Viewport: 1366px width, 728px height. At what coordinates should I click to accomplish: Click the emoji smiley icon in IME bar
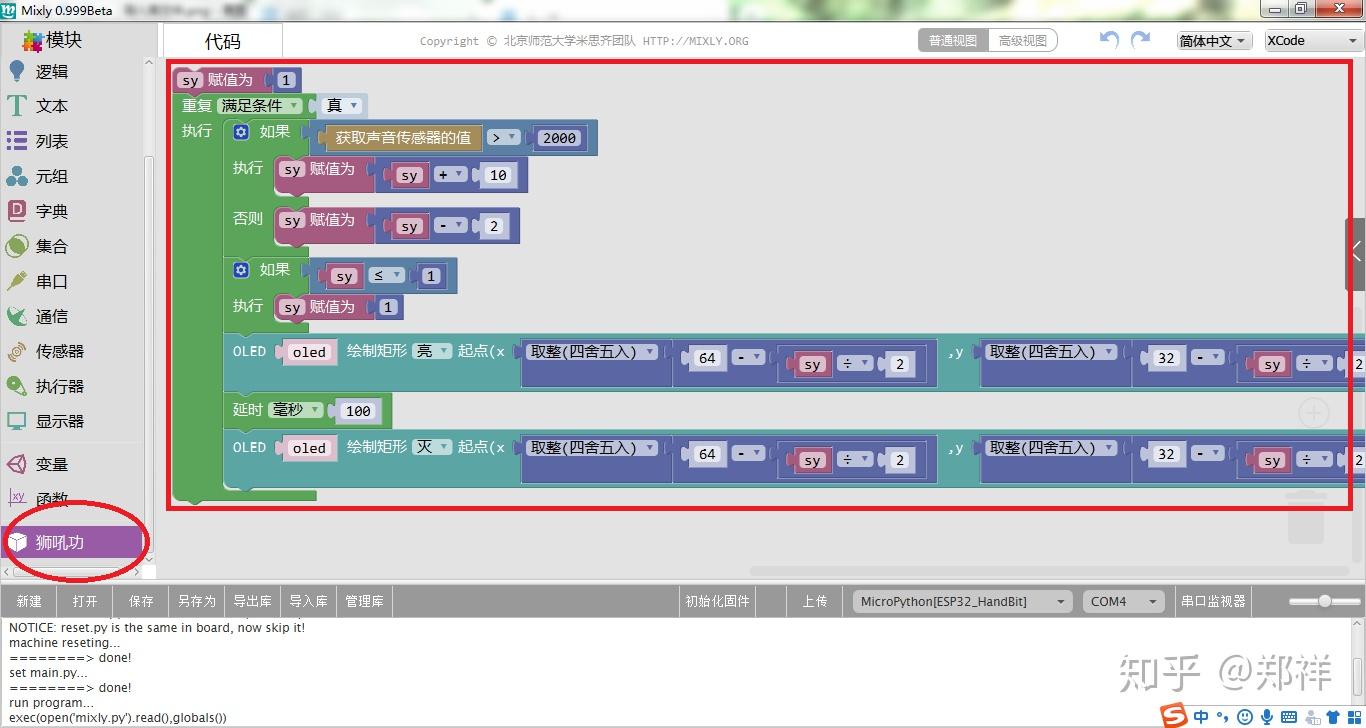[1244, 717]
